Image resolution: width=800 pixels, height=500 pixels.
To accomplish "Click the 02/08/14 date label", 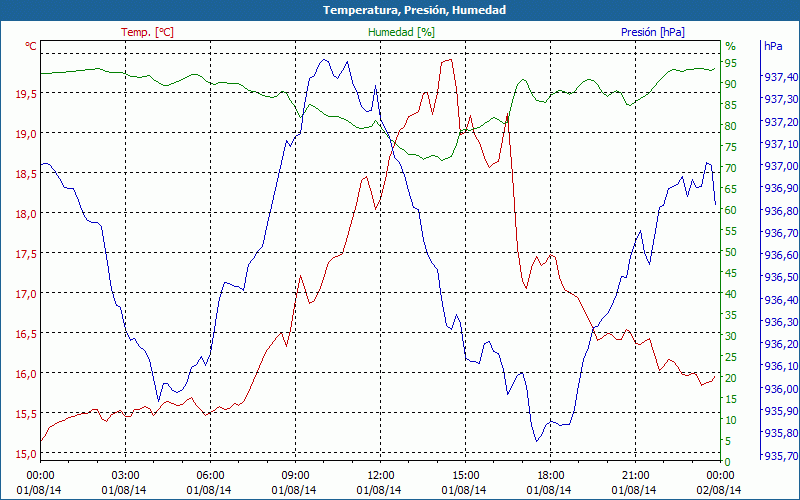I will pos(718,490).
